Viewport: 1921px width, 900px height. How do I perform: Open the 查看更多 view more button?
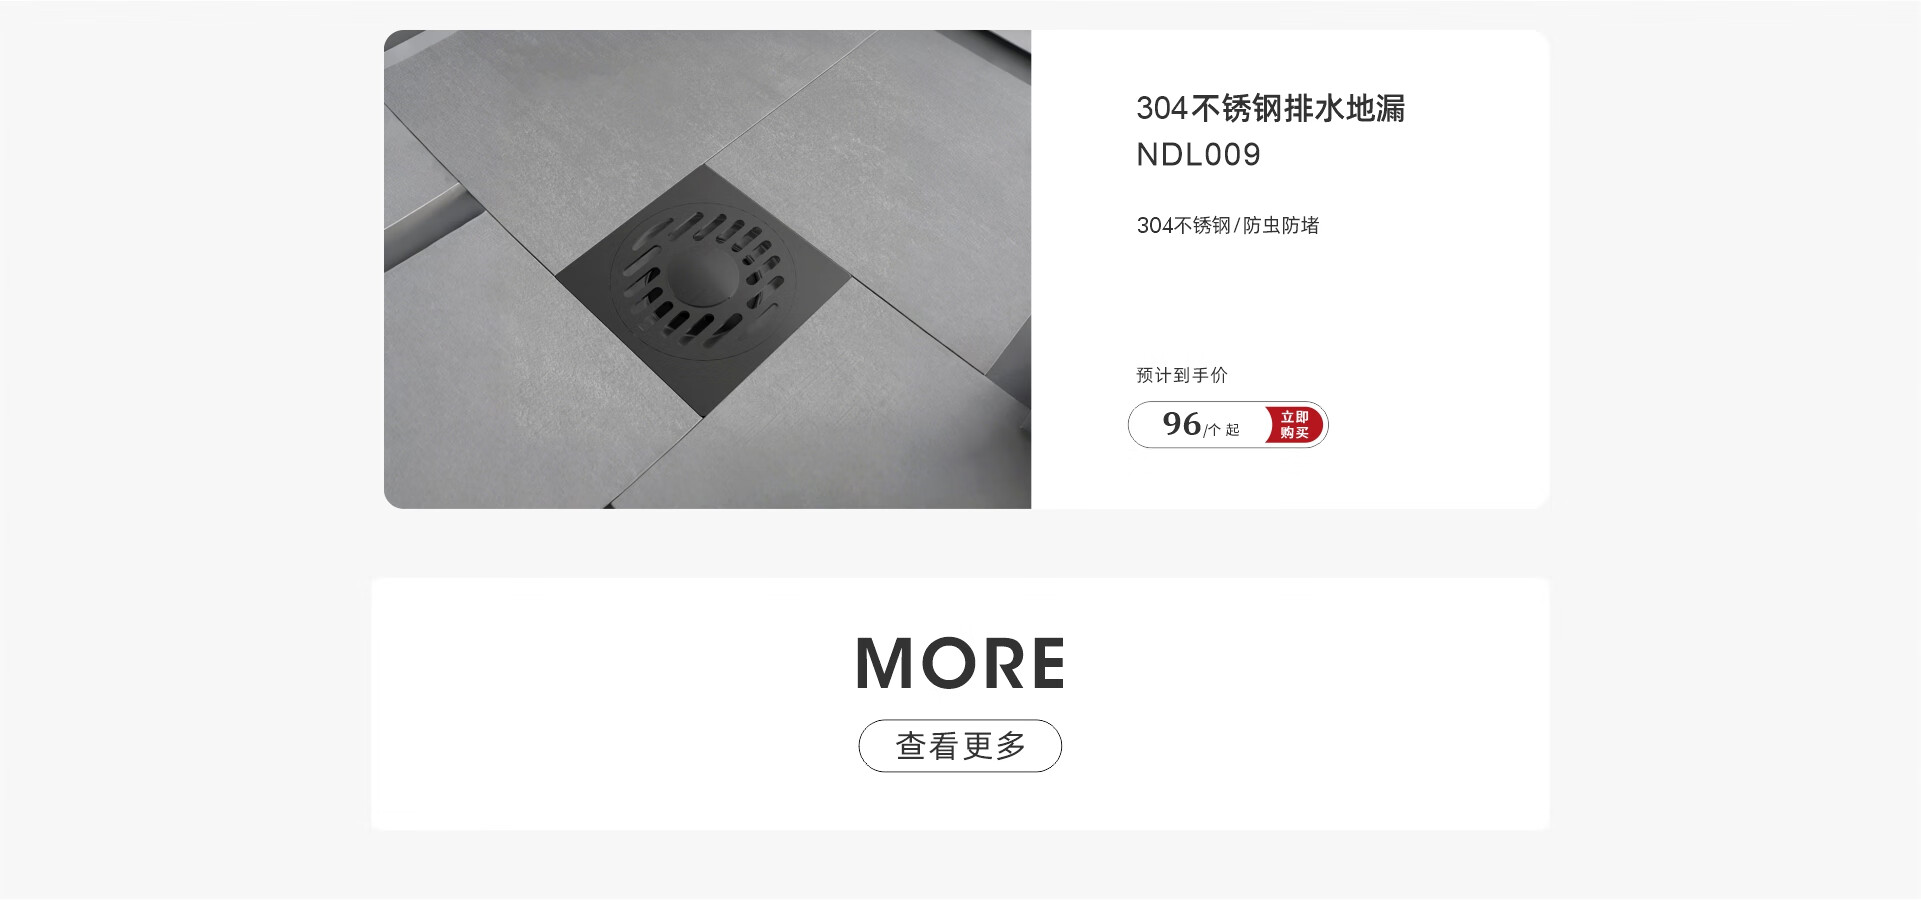click(960, 746)
